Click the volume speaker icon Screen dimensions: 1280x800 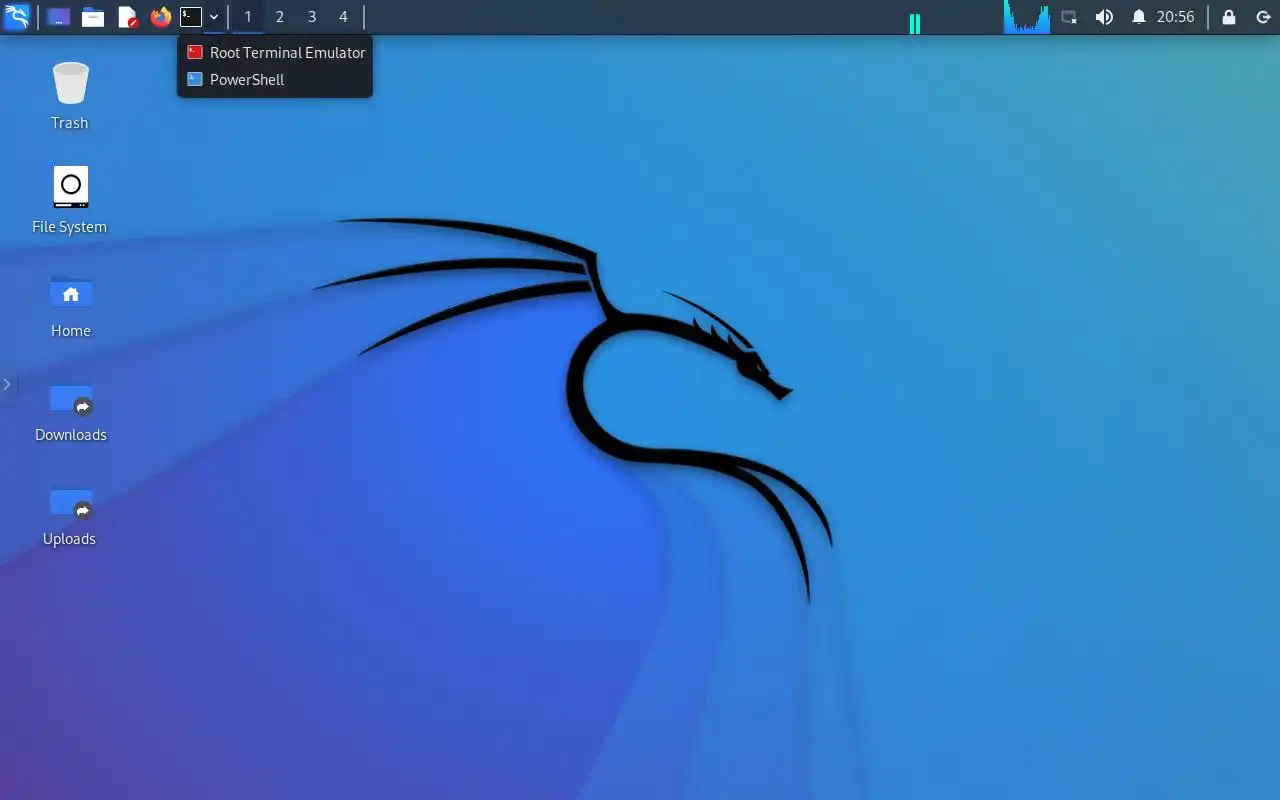1104,17
